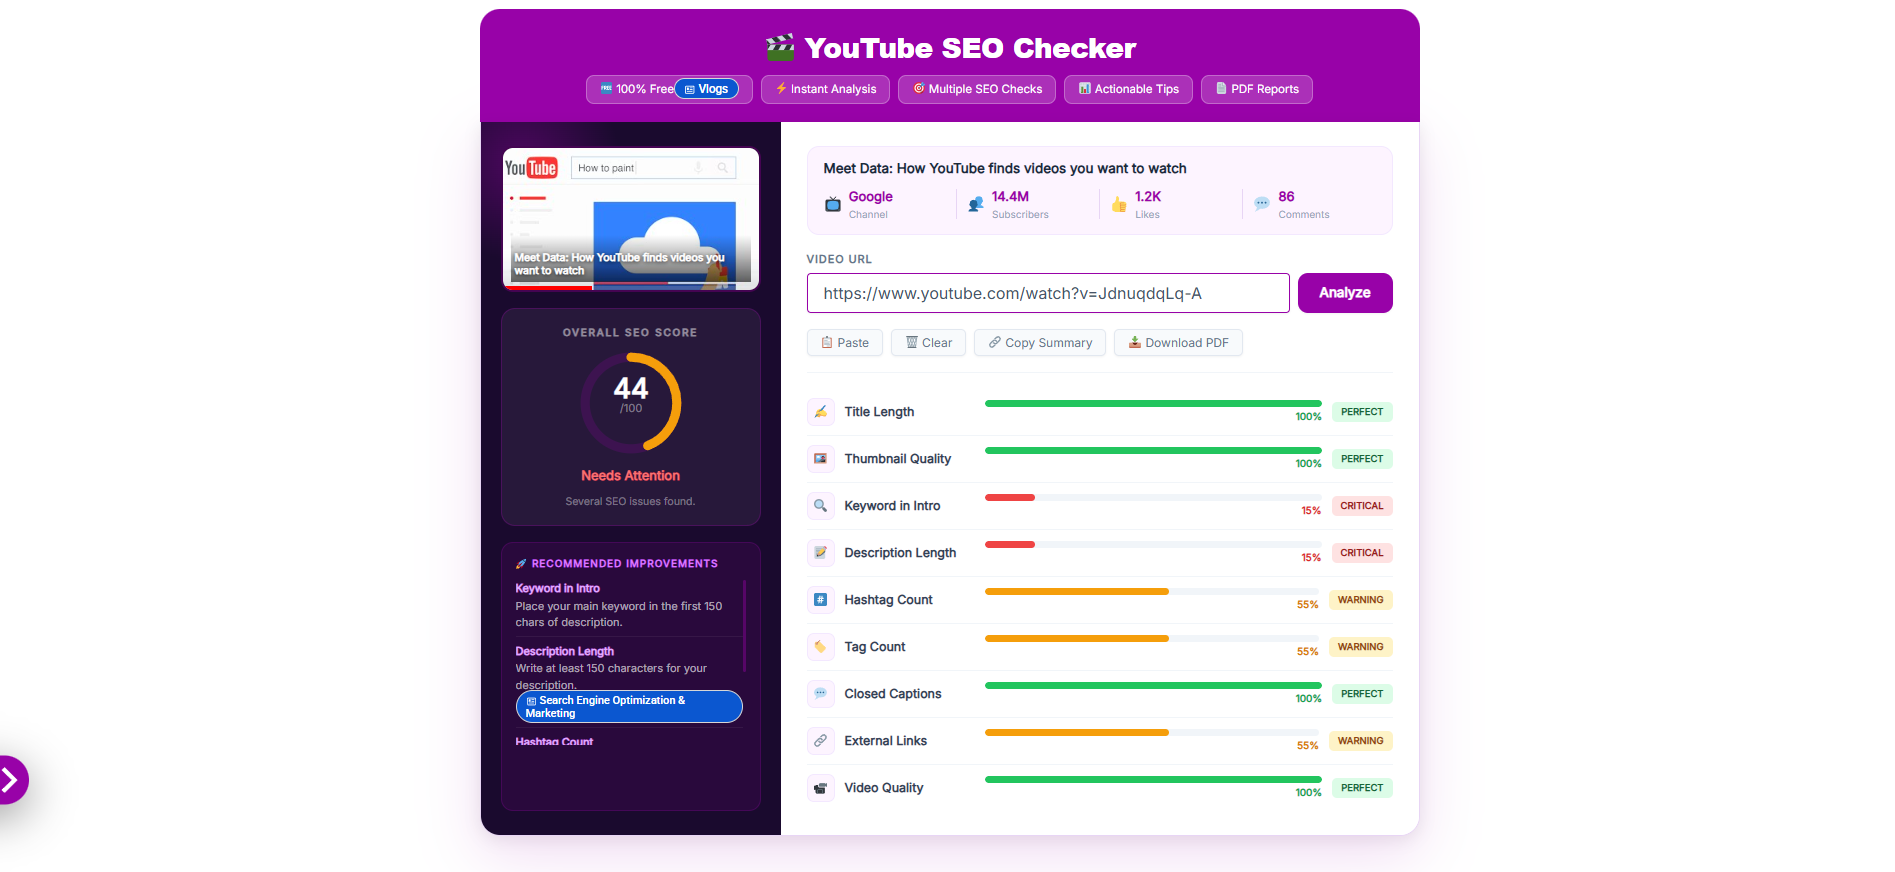
Task: Open the side panel arrow button
Action: (10, 780)
